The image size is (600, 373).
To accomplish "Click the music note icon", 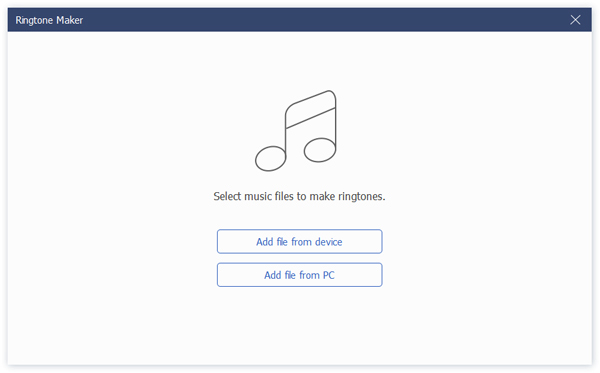I will (296, 130).
